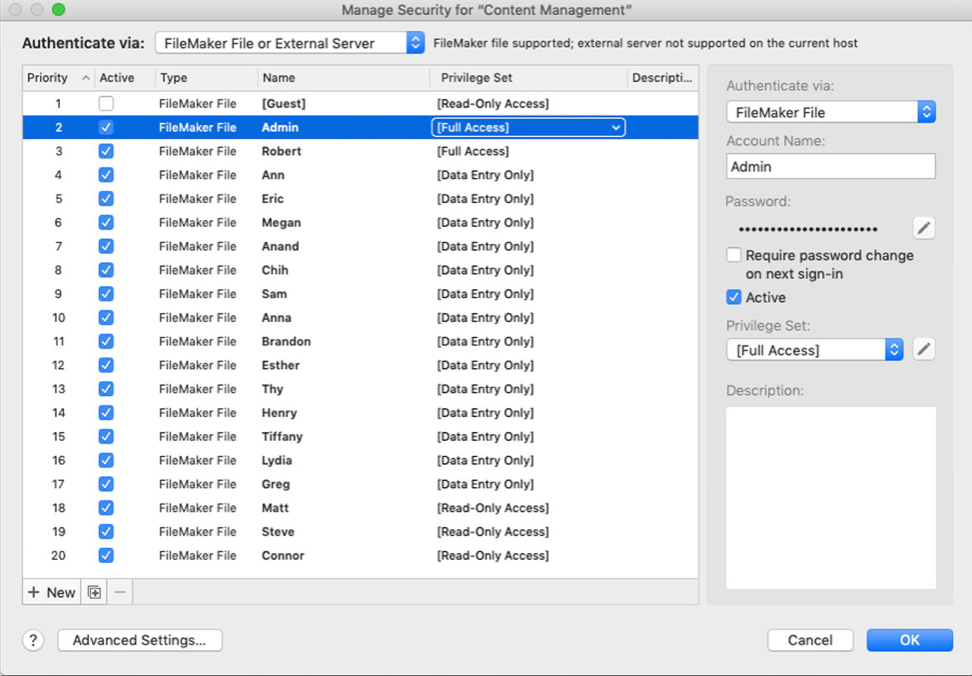The width and height of the screenshot is (972, 676).
Task: Open the top Authenticate via dropdown
Action: pos(289,43)
